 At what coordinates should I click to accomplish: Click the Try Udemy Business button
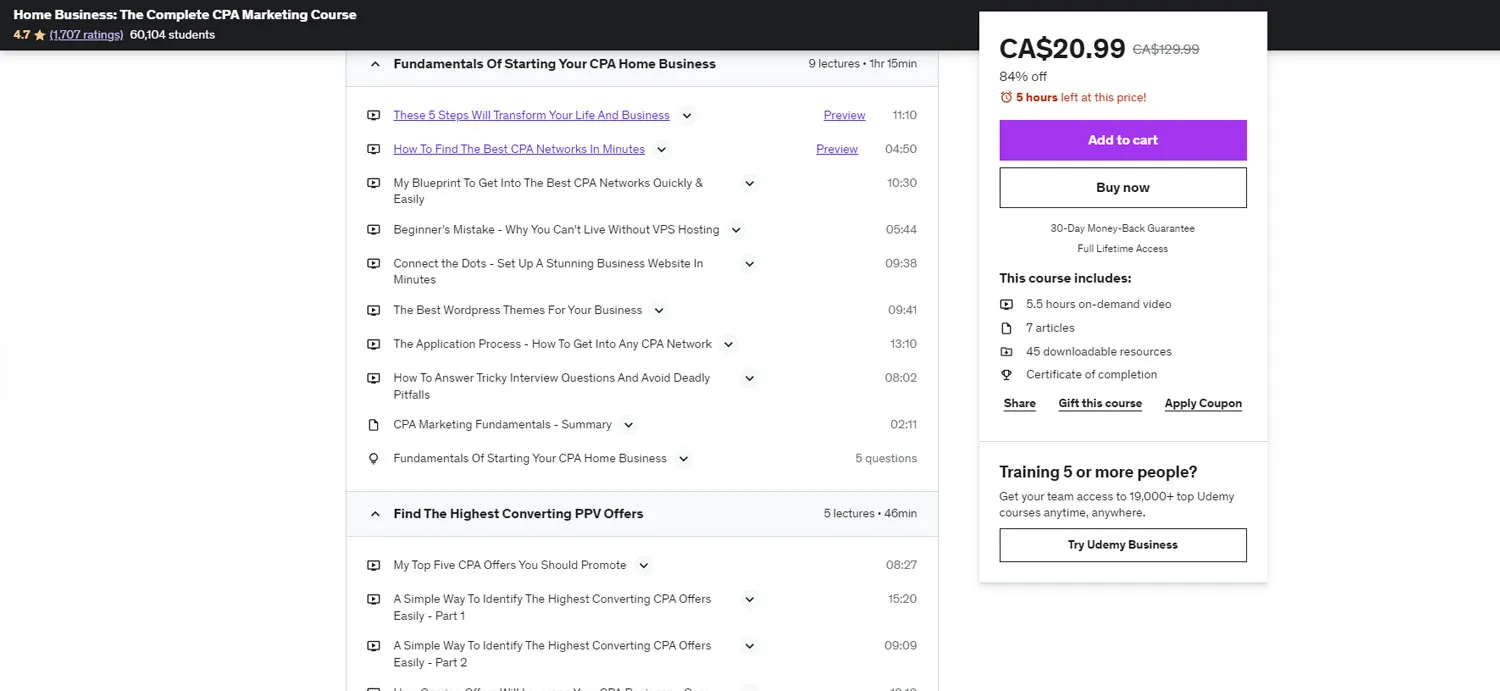click(1122, 545)
